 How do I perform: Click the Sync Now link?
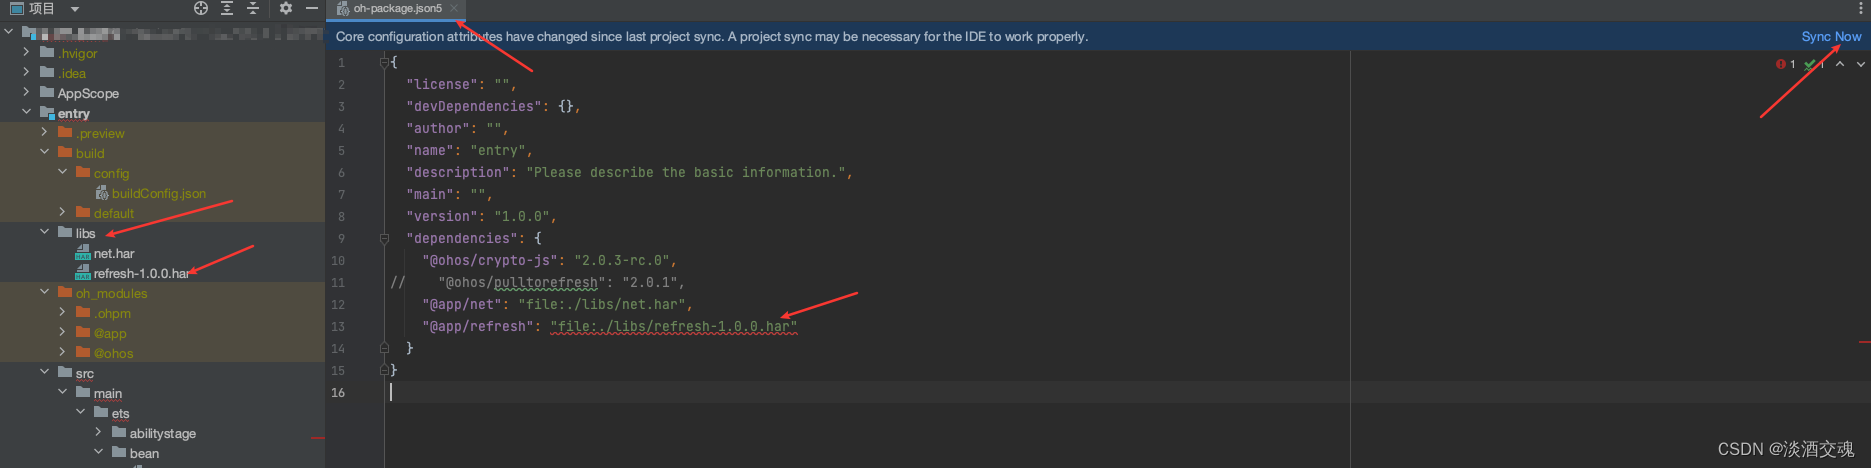[x=1831, y=36]
